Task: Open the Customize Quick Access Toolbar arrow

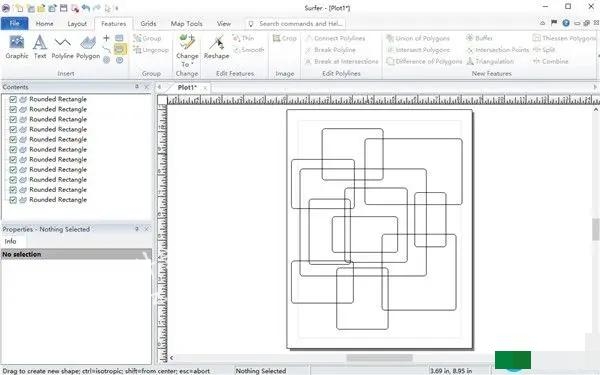Action: (x=117, y=8)
